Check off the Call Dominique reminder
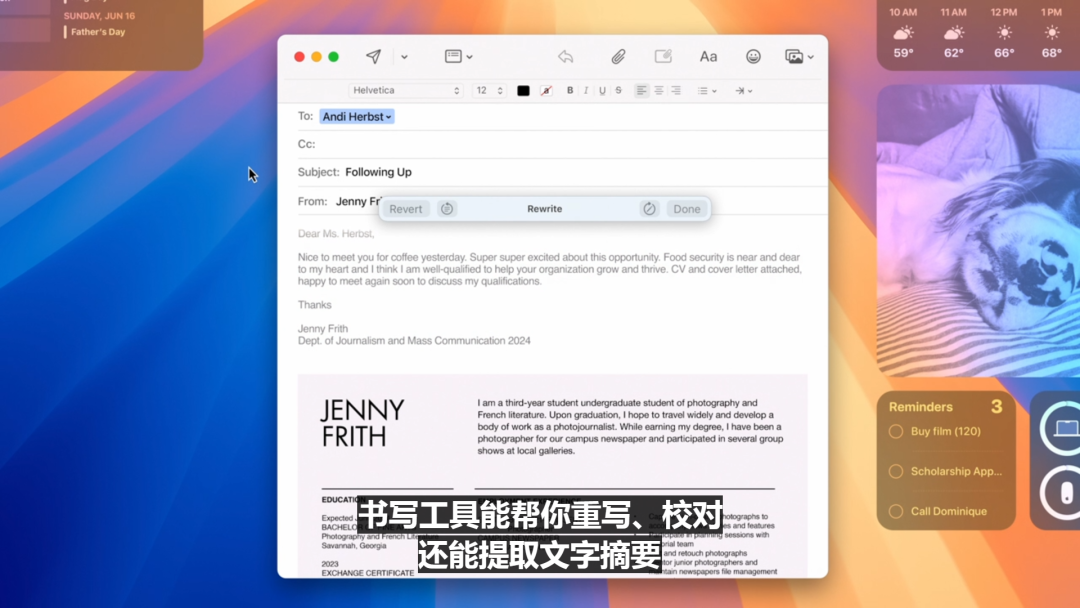This screenshot has height=608, width=1080. pos(895,511)
